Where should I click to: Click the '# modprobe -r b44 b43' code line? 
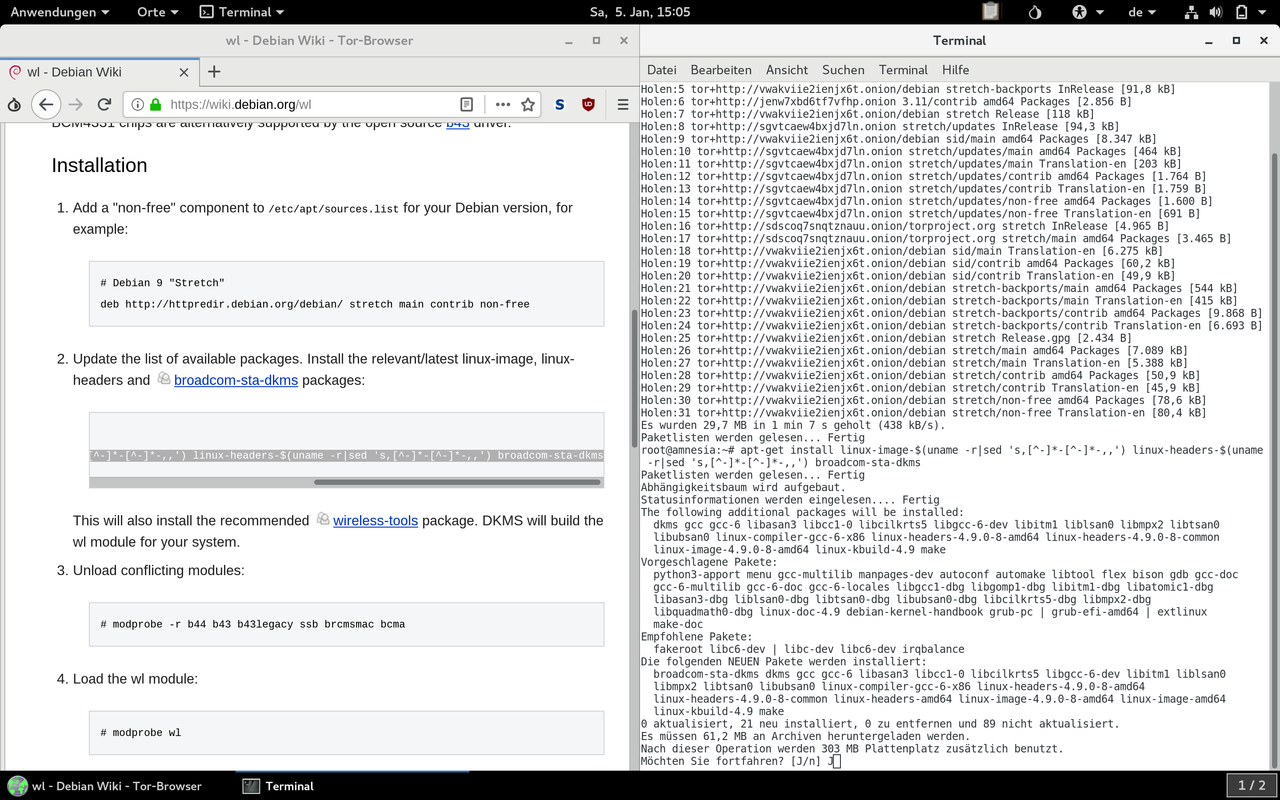(x=252, y=624)
